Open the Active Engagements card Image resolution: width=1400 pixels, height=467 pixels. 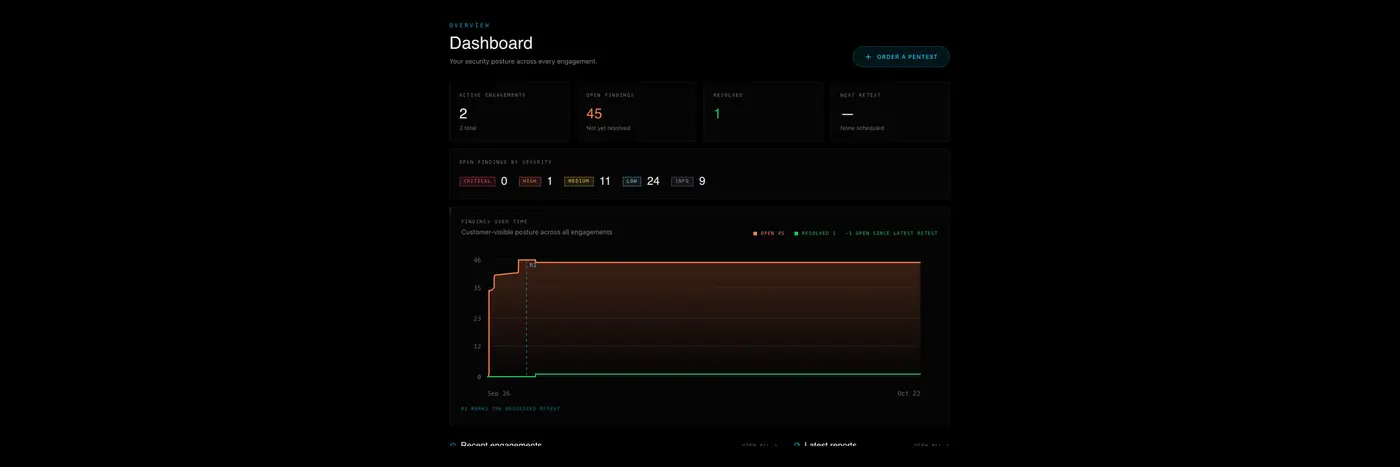click(x=509, y=112)
